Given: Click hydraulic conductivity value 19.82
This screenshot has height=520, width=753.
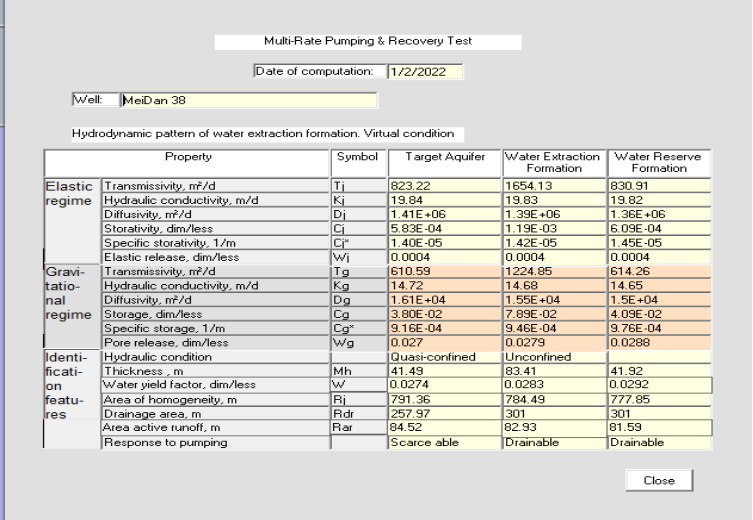Looking at the screenshot, I should 659,200.
